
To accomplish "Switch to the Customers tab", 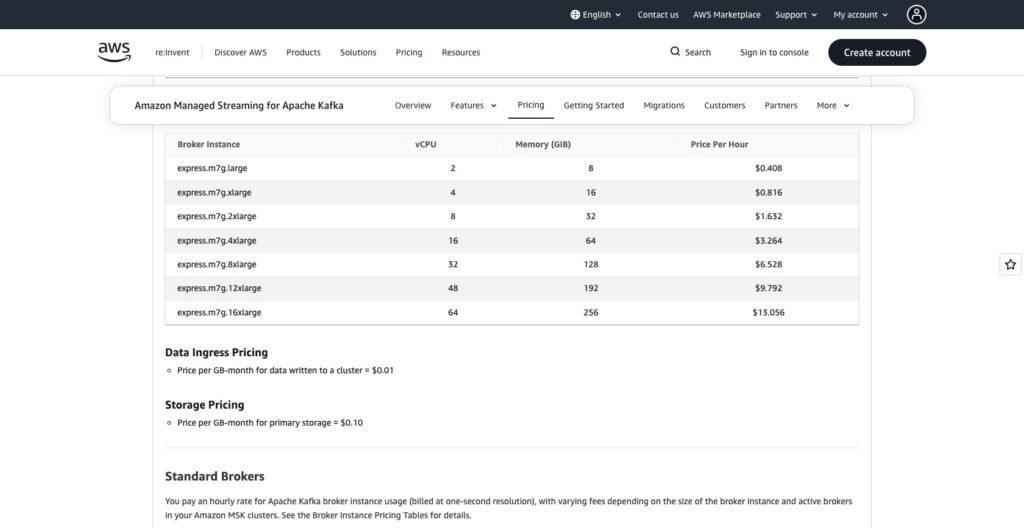I will coord(724,105).
